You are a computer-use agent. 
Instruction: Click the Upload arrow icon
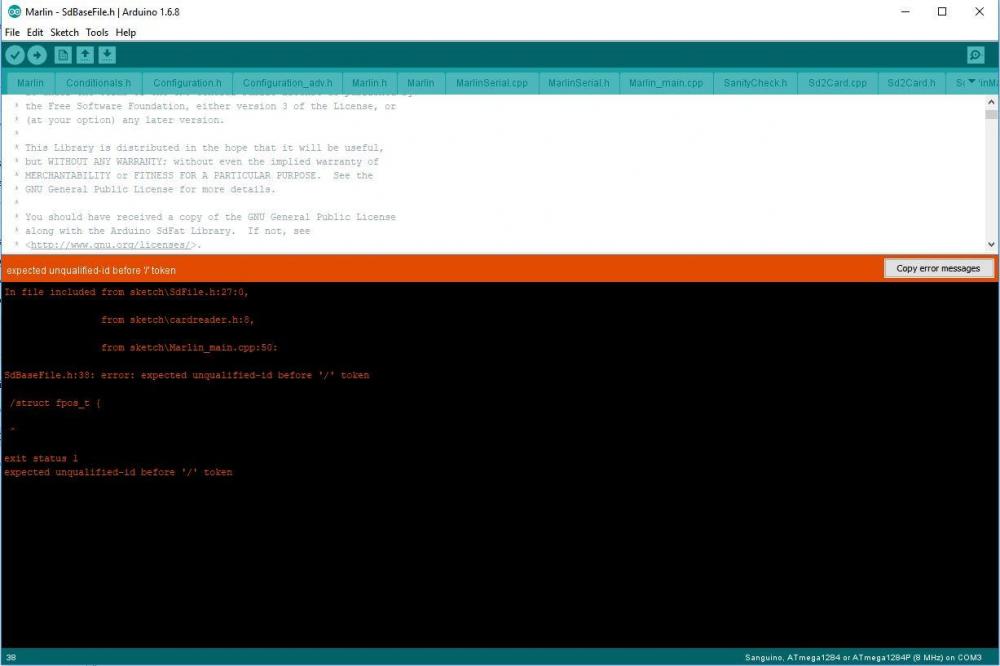pyautogui.click(x=37, y=56)
